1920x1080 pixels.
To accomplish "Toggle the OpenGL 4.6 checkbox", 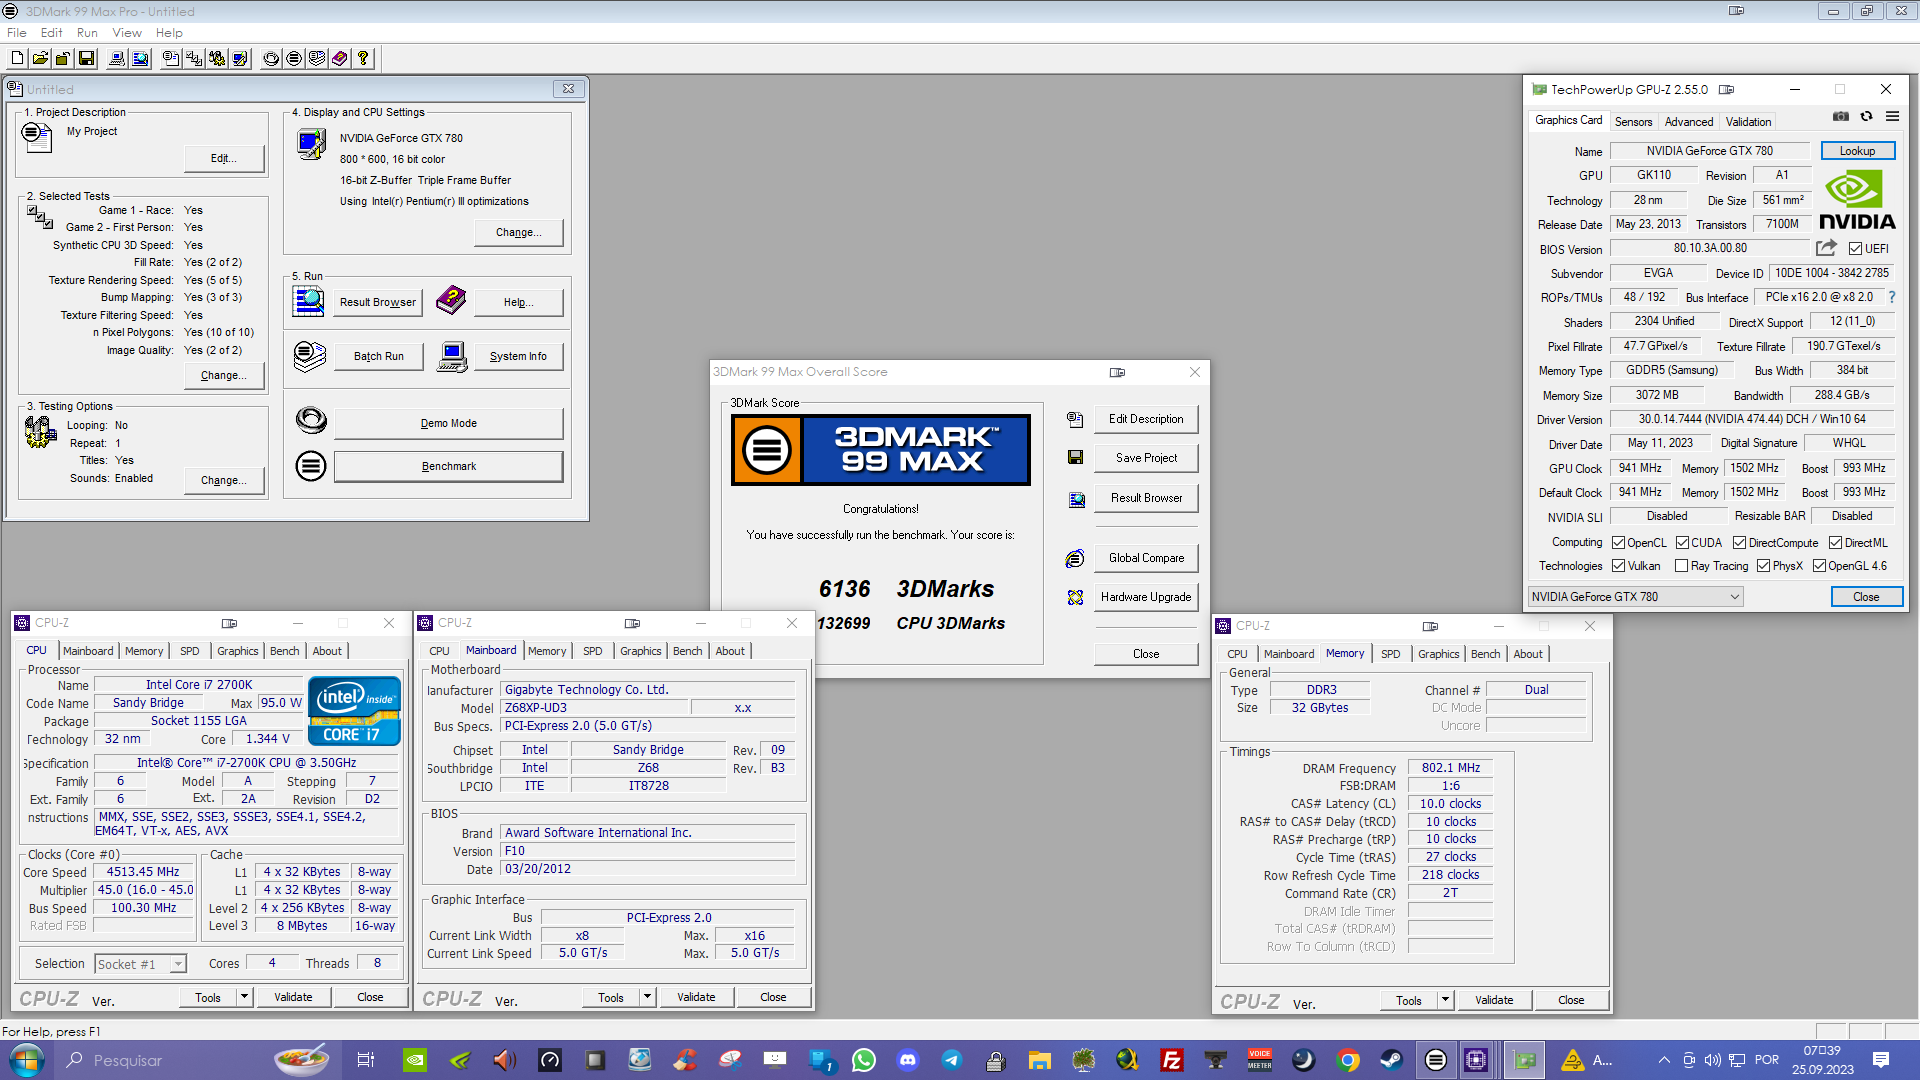I will coord(1819,566).
